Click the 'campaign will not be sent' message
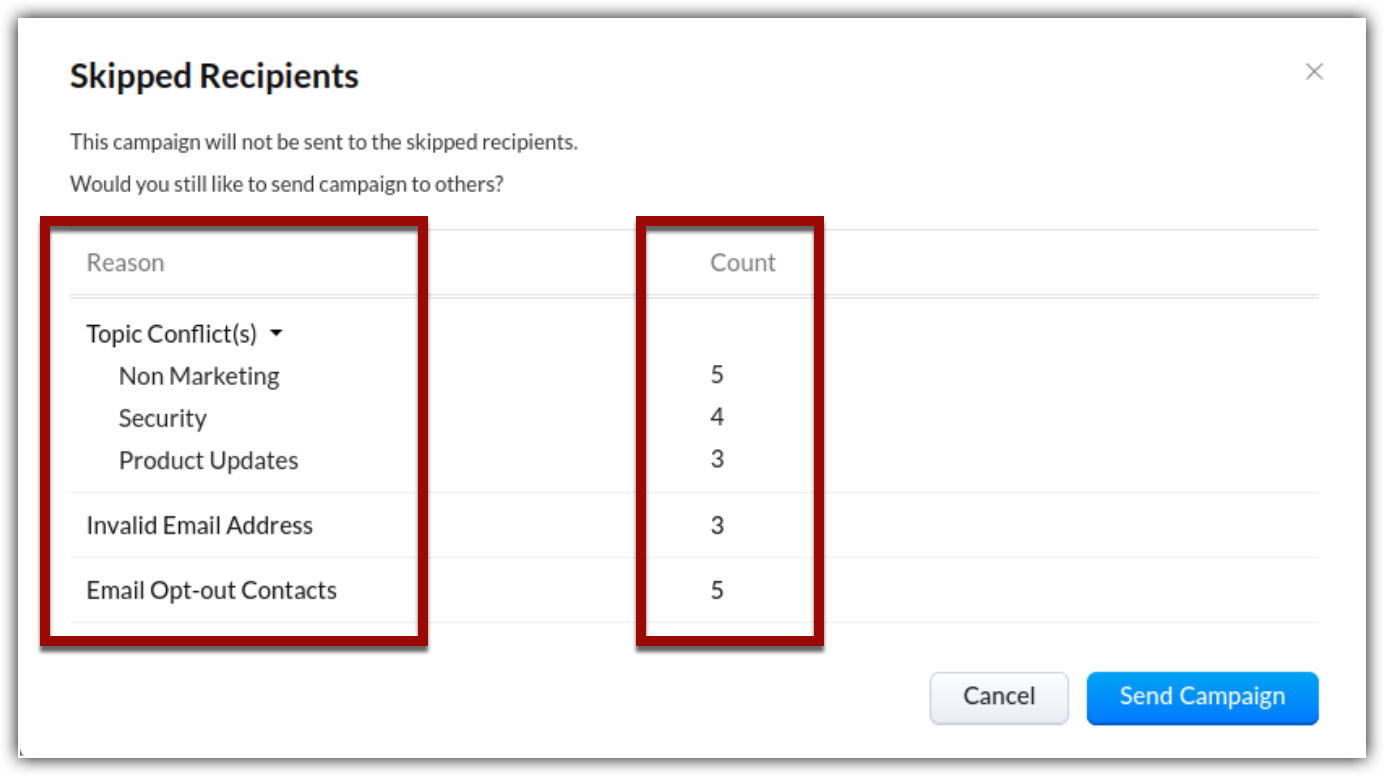Image resolution: width=1384 pixels, height=776 pixels. 323,142
